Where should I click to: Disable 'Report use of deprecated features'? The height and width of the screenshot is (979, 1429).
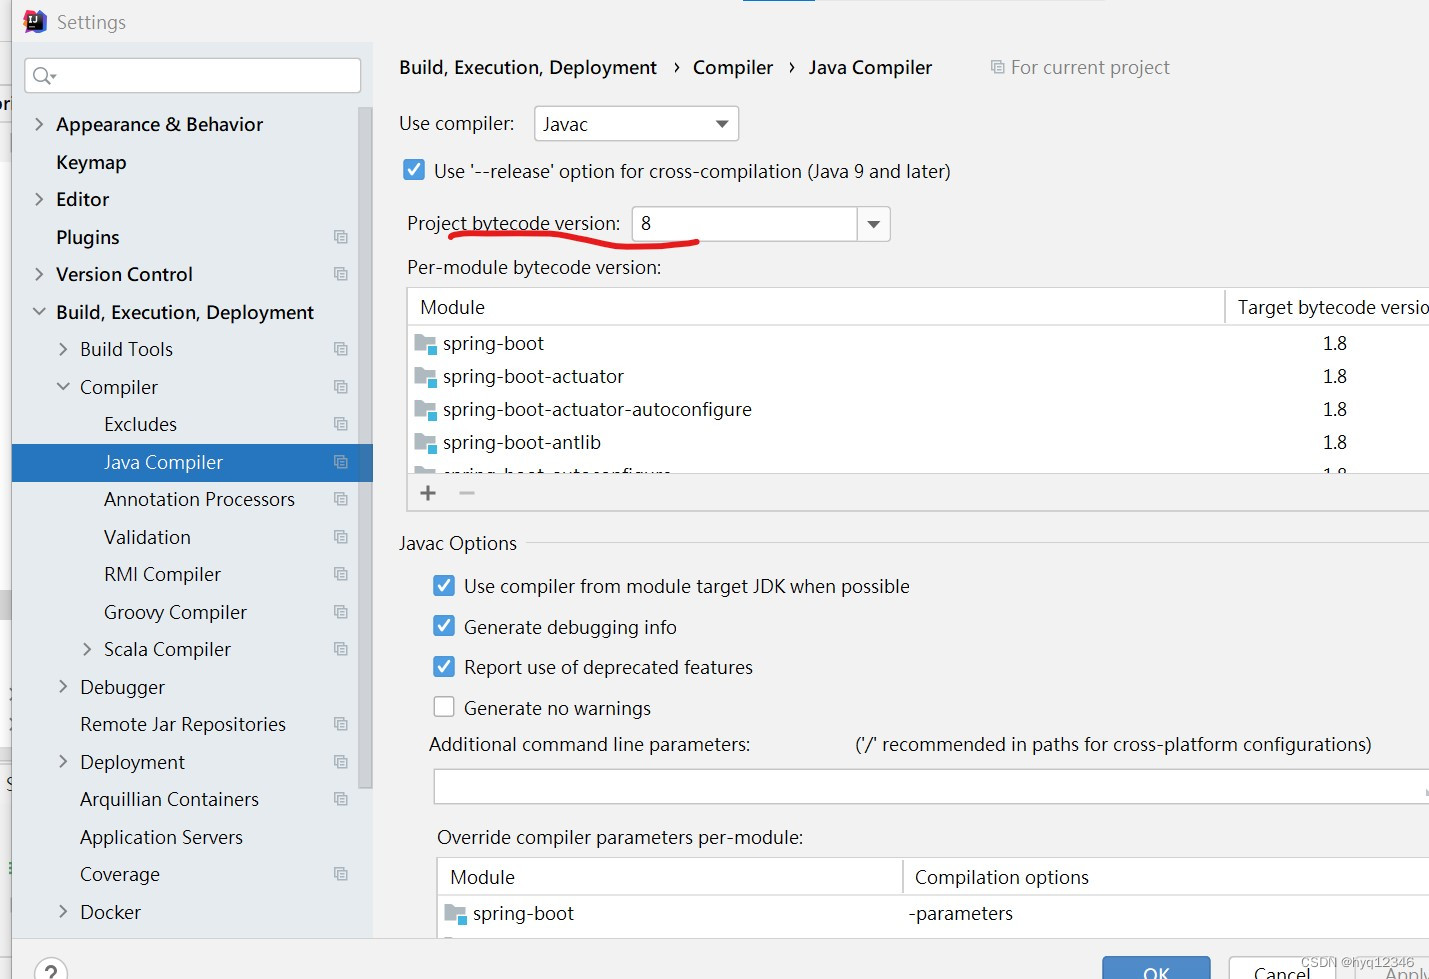coord(444,666)
